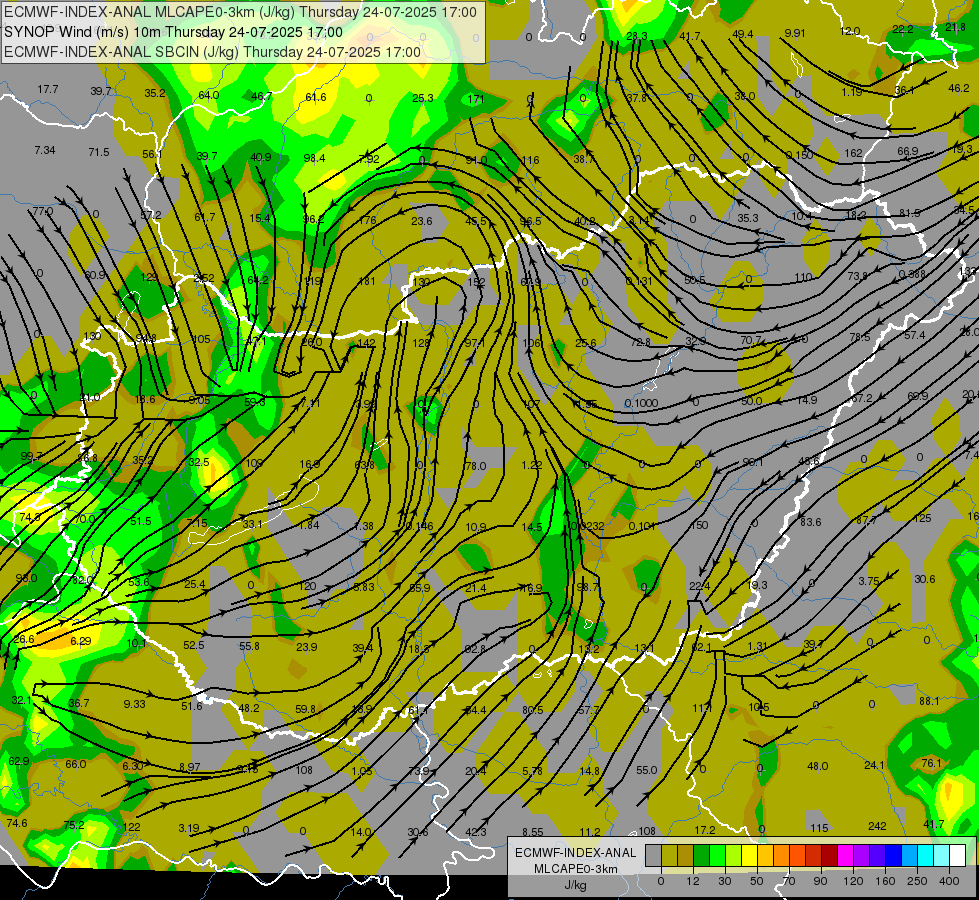
Task: Click the map value 242
Action: point(877,826)
